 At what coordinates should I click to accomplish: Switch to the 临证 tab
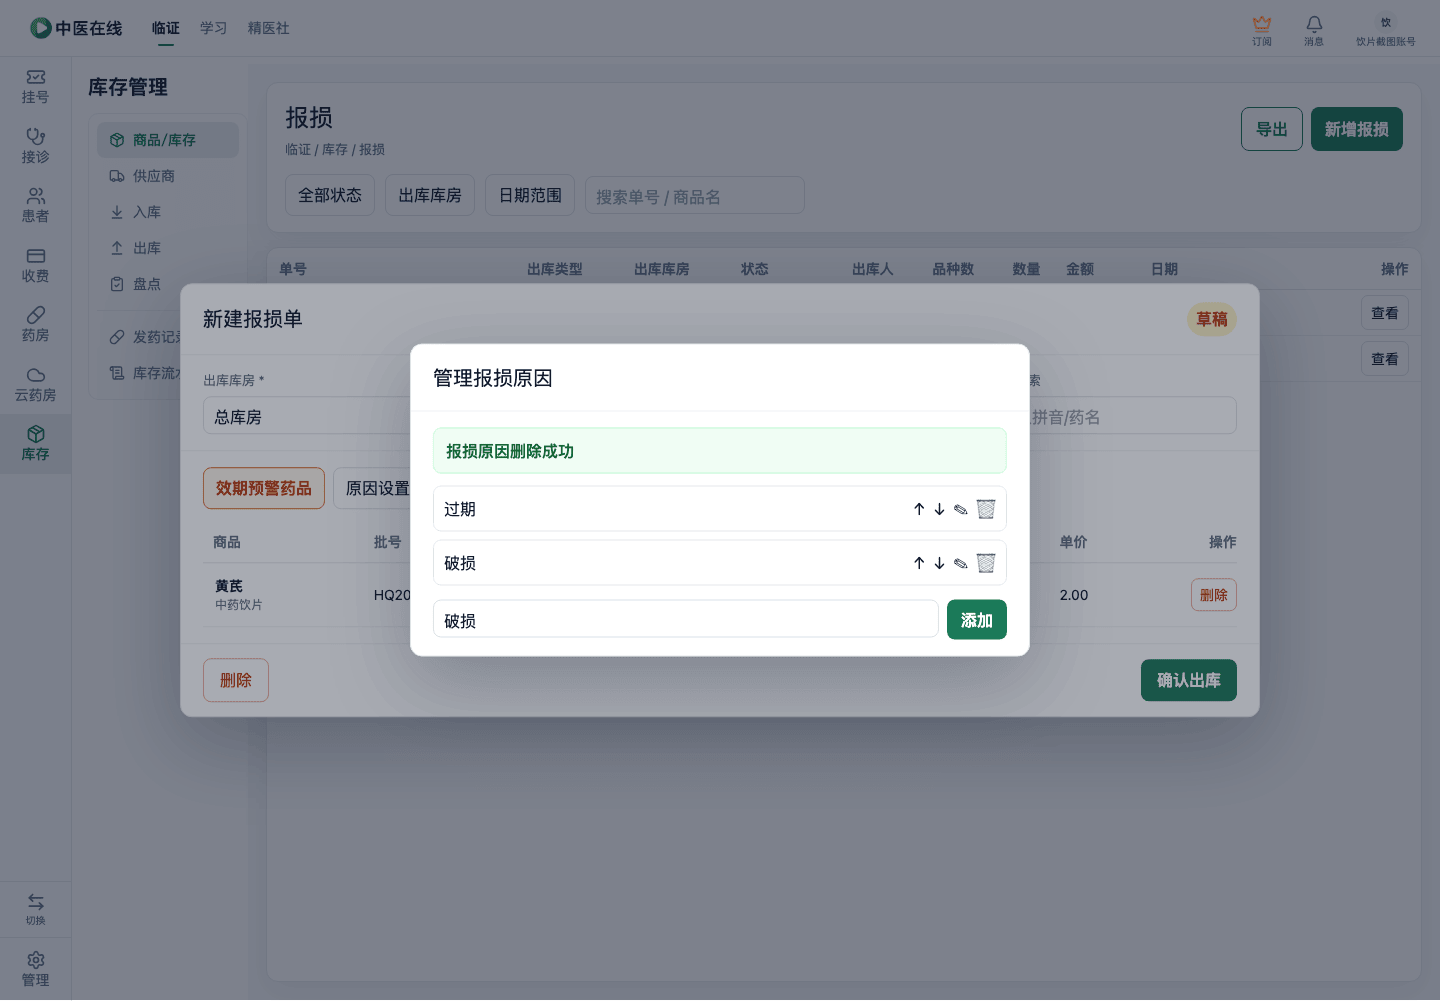[166, 28]
